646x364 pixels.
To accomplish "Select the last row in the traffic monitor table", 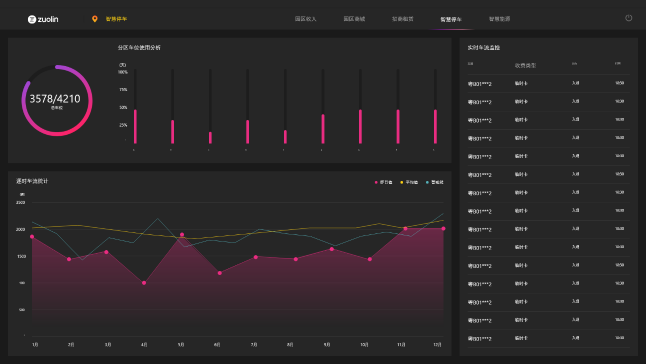I will (x=548, y=338).
